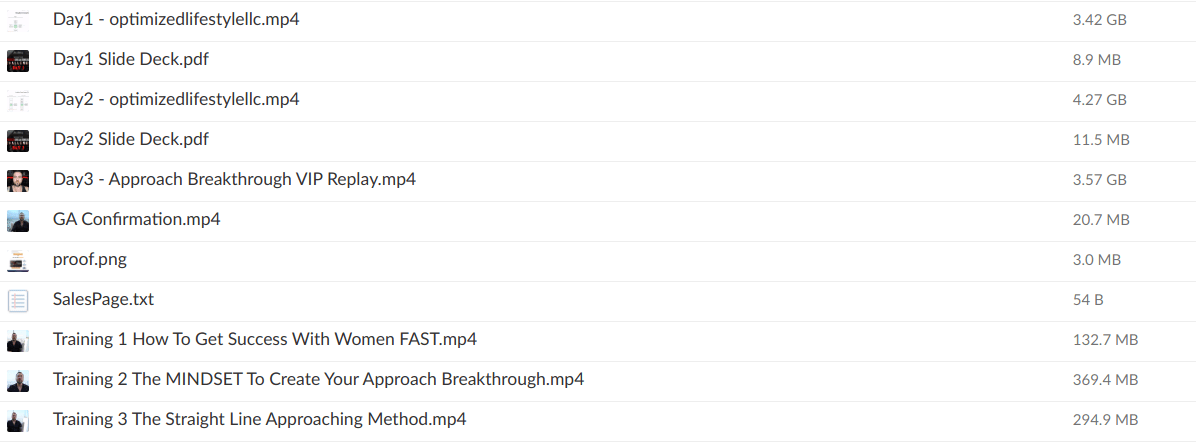The height and width of the screenshot is (443, 1196).
Task: Select the GA Confirmation.mp4 file name
Action: [x=137, y=219]
